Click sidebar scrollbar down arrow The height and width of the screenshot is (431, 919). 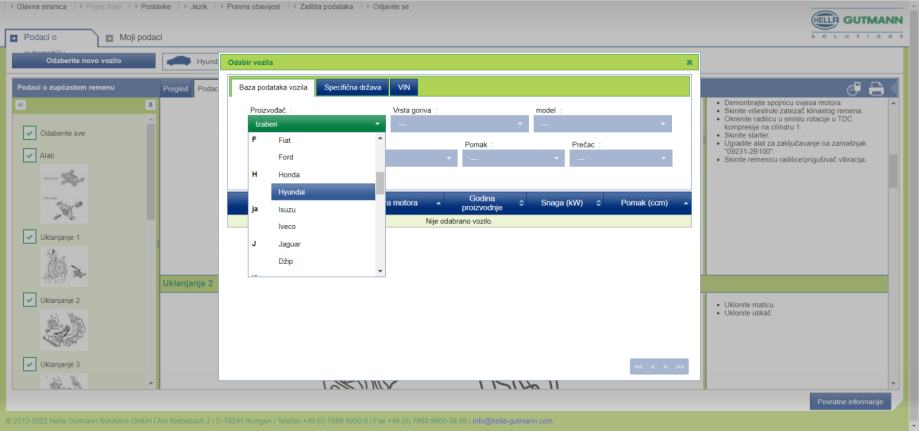point(151,383)
